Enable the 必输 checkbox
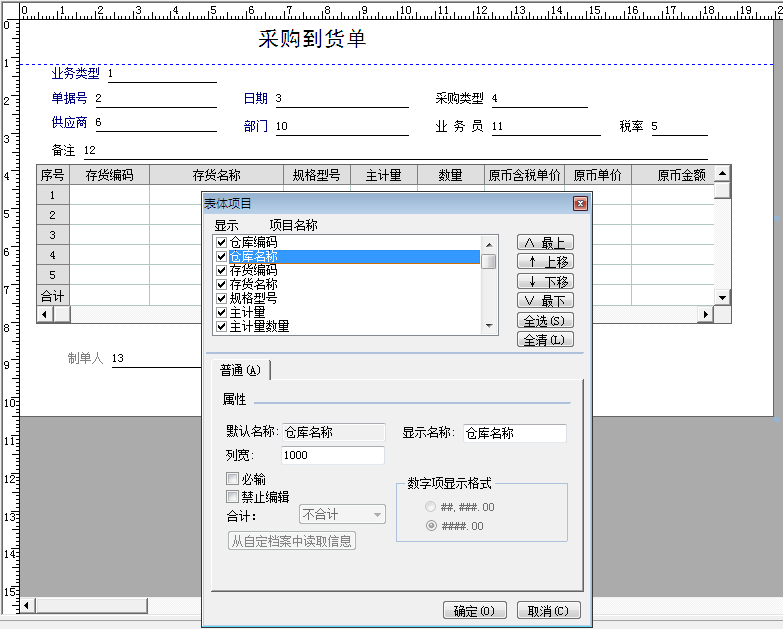Viewport: 783px width, 629px height. [233, 479]
